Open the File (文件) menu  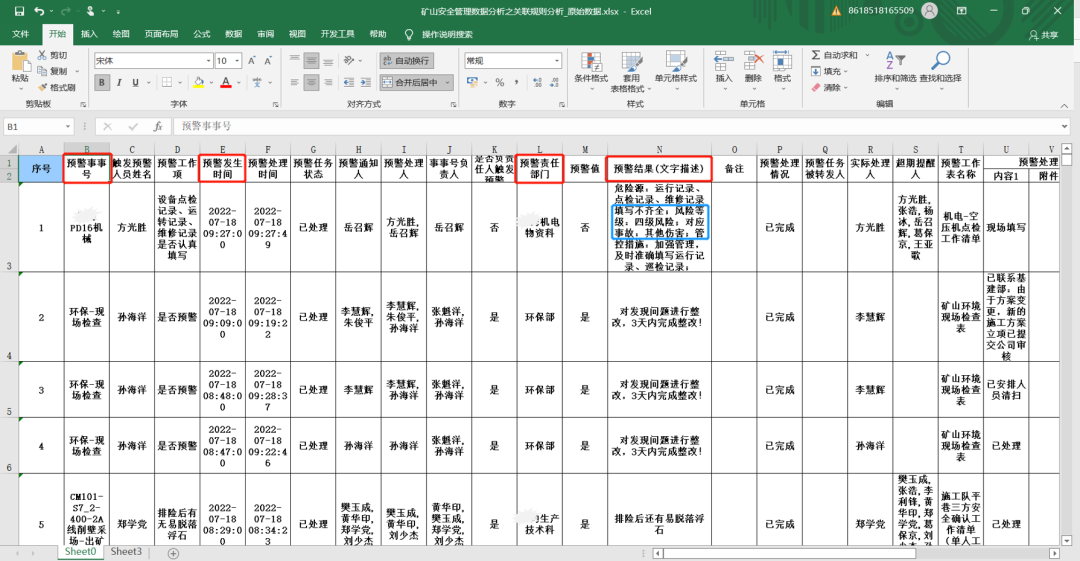point(21,34)
